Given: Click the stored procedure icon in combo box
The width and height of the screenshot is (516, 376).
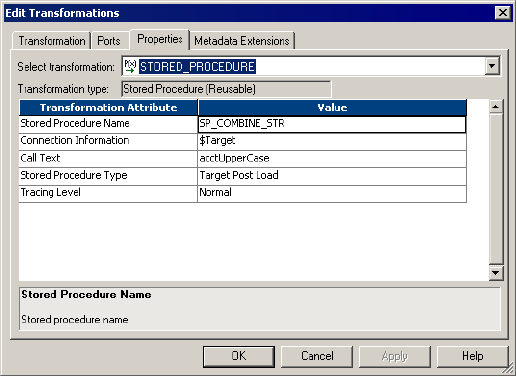Looking at the screenshot, I should [130, 66].
